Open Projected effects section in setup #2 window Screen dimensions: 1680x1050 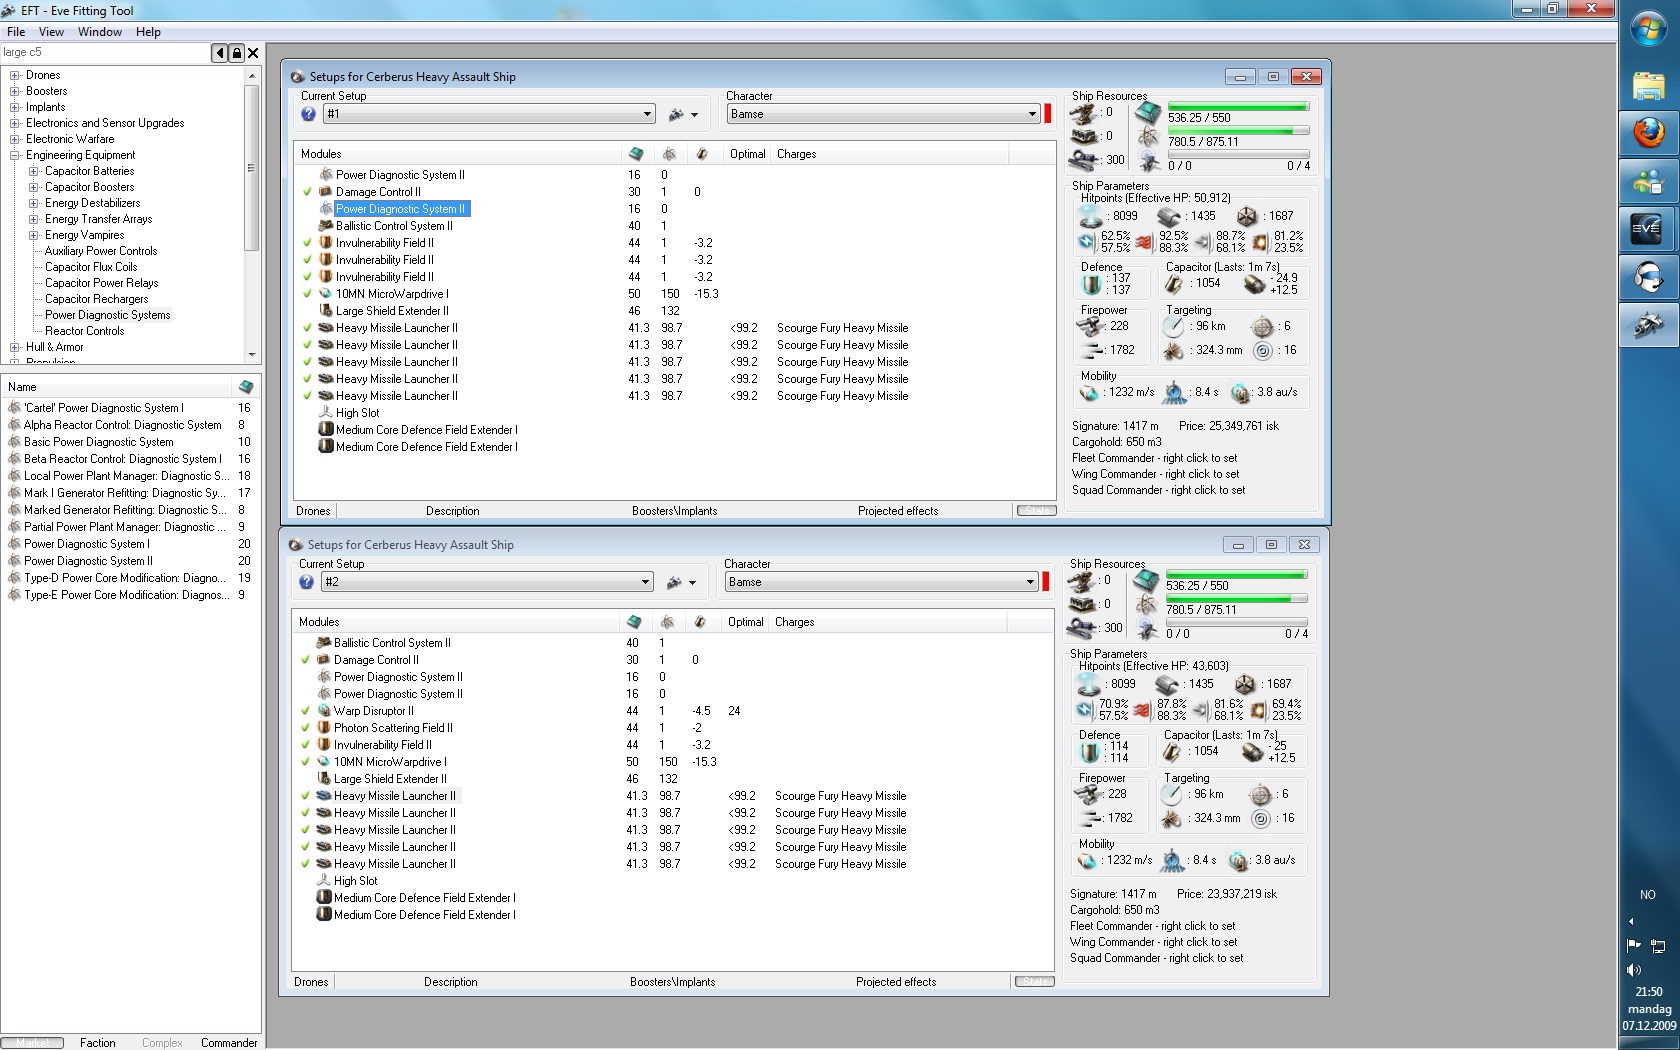(896, 982)
